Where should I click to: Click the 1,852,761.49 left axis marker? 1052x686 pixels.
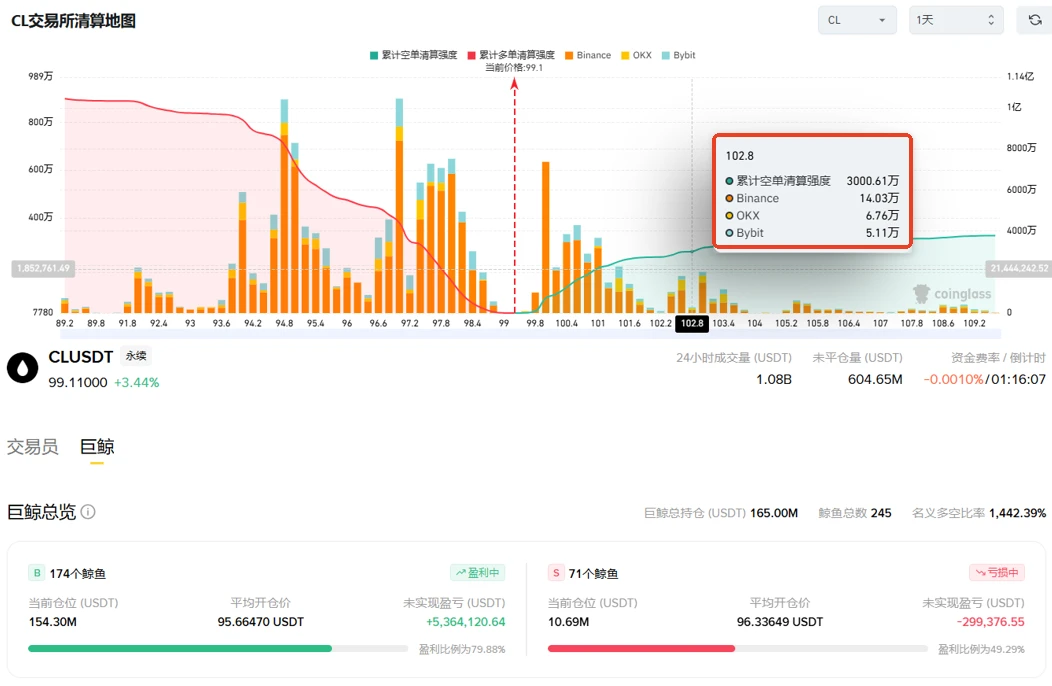point(44,268)
